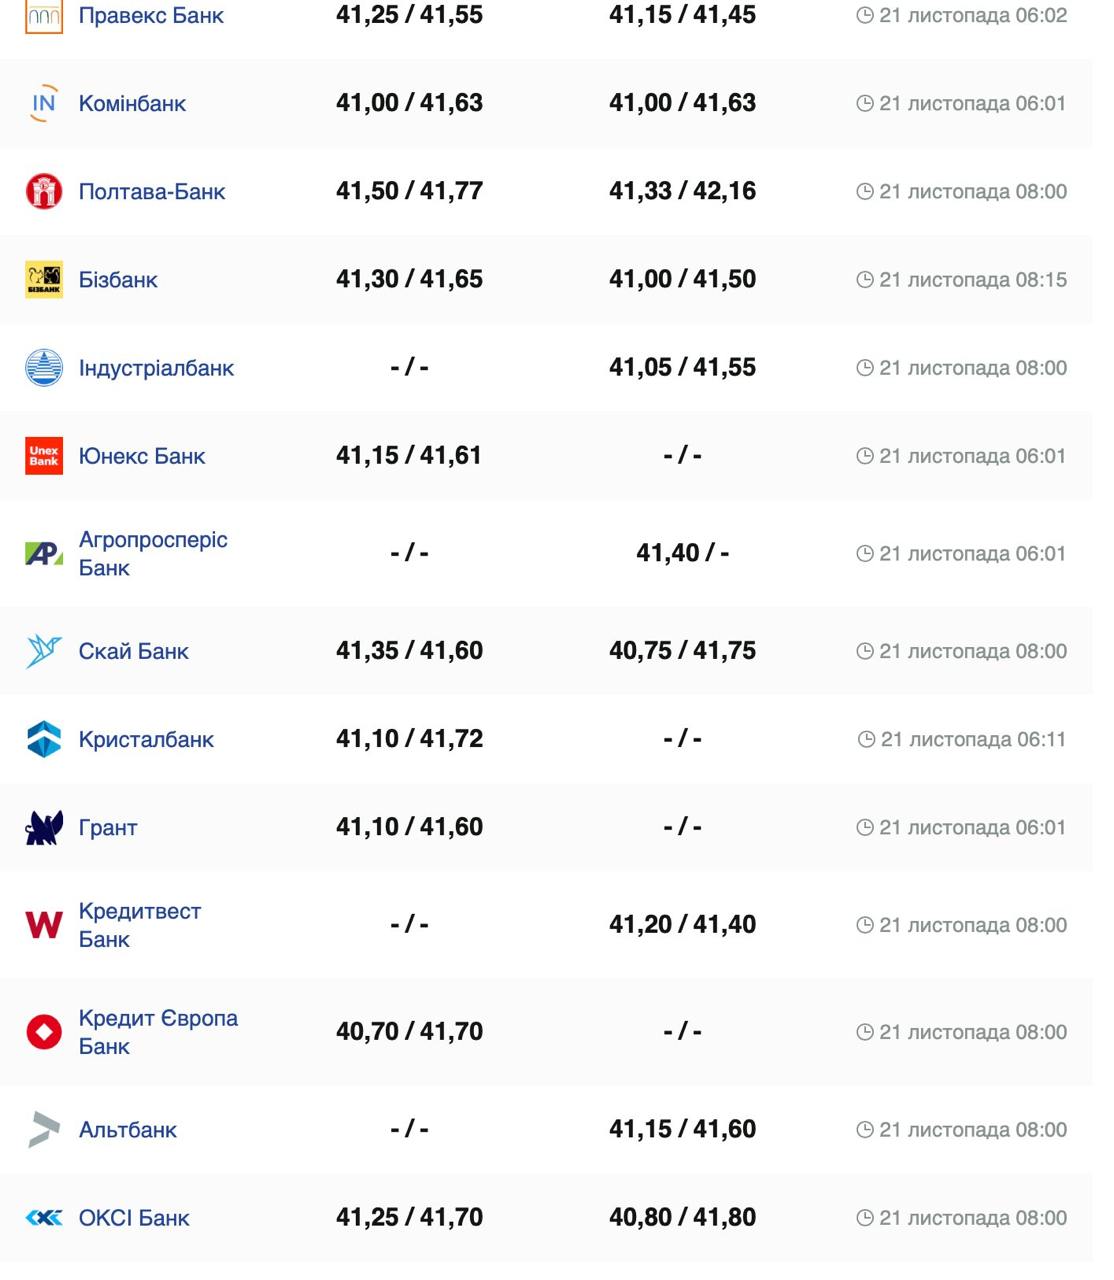The image size is (1114, 1280).
Task: Click the yellow Бізбанк logo
Action: [44, 280]
